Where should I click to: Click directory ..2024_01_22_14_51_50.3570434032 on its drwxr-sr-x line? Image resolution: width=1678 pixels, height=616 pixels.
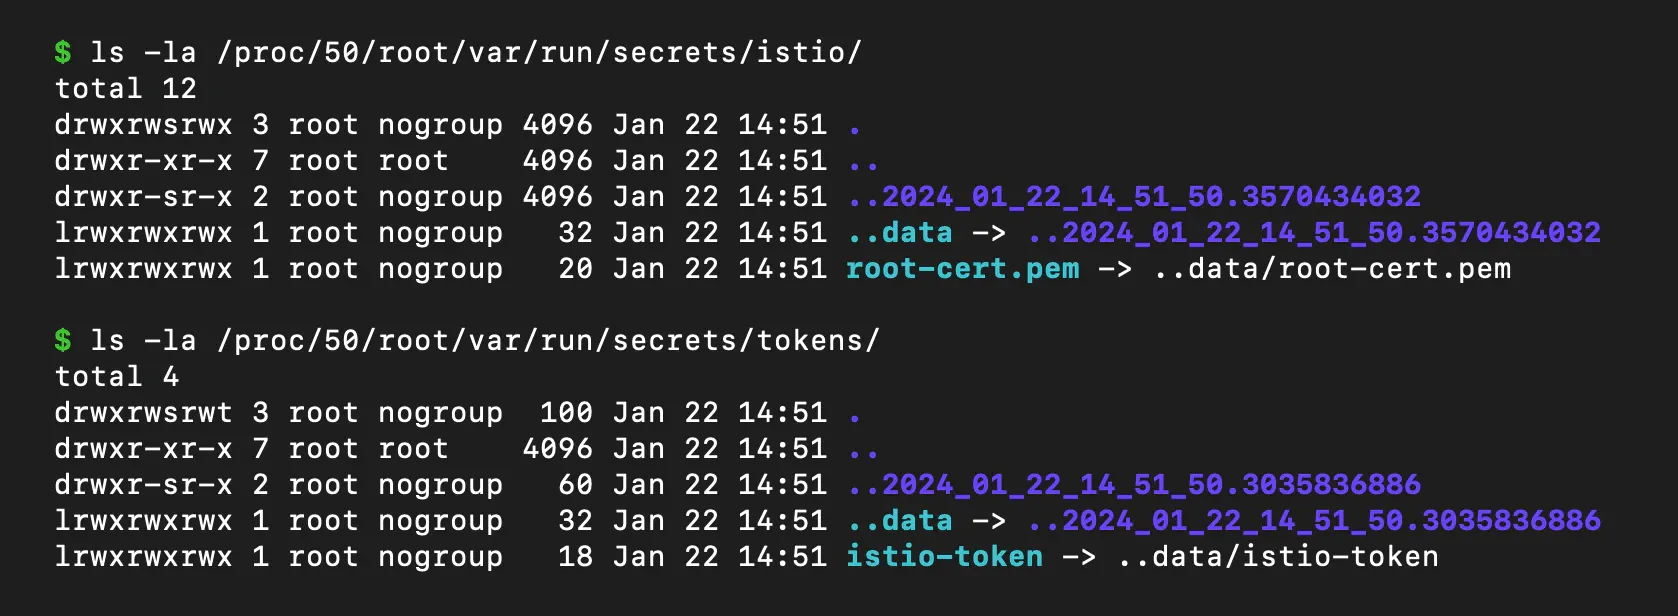point(1134,197)
